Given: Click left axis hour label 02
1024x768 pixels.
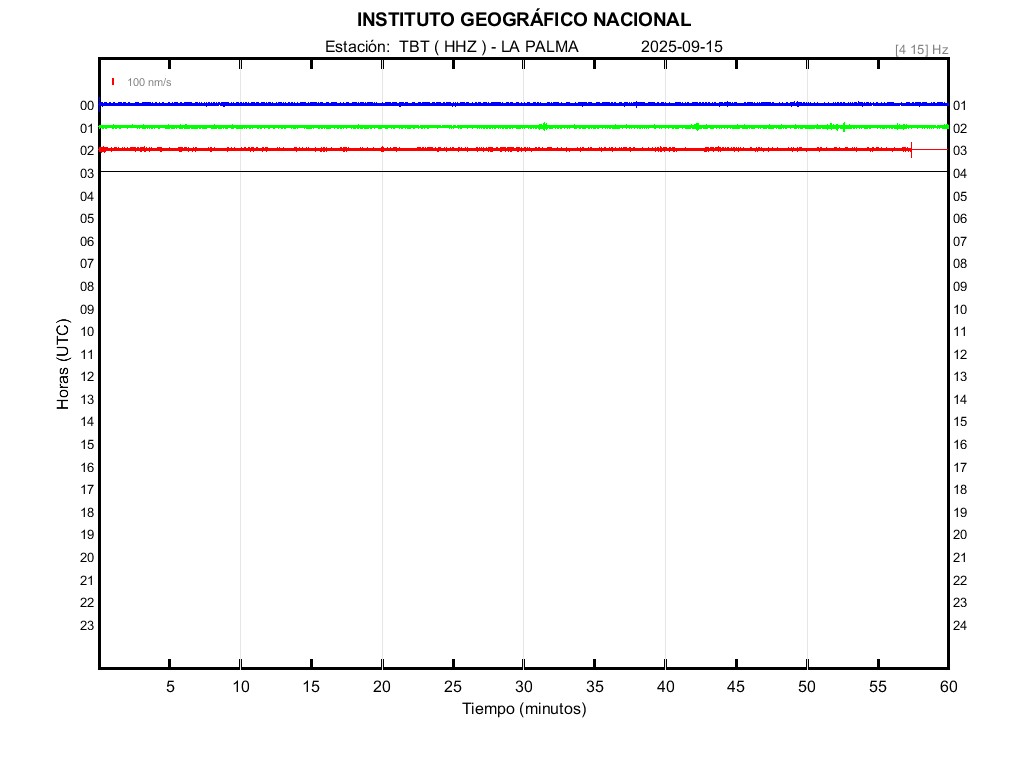Looking at the screenshot, I should click(87, 151).
